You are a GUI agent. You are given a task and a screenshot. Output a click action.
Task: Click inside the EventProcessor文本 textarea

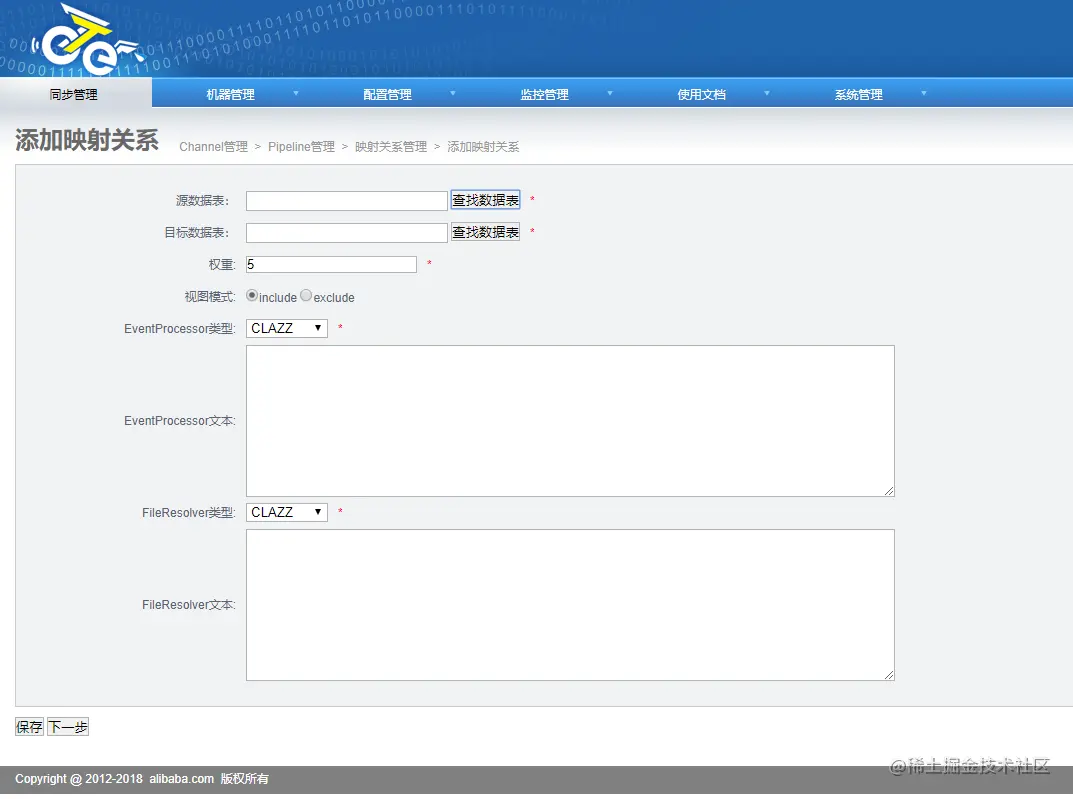click(x=570, y=421)
